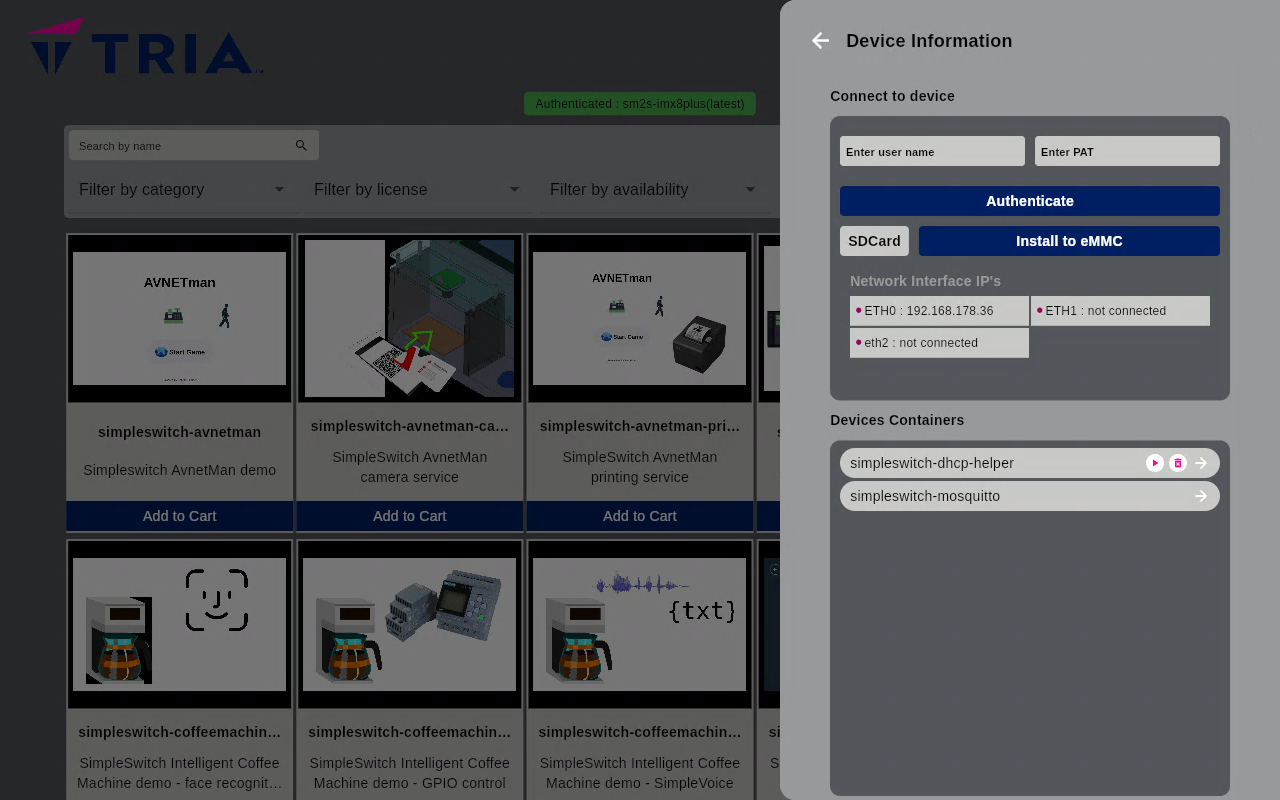The image size is (1280, 800).
Task: Open the coffee machine face recognition thumbnail
Action: pyautogui.click(x=180, y=624)
